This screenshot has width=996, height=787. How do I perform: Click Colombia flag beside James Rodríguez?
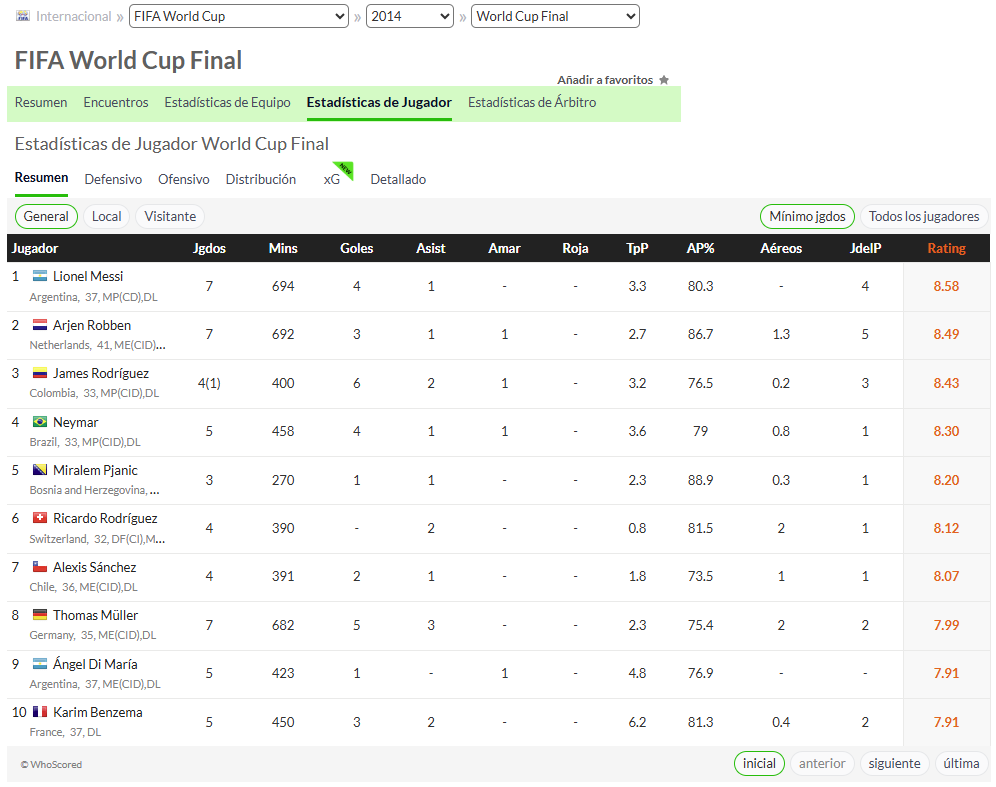[40, 373]
